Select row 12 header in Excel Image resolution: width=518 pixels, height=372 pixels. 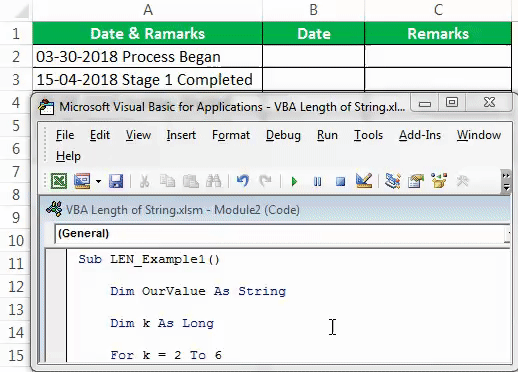tap(16, 287)
